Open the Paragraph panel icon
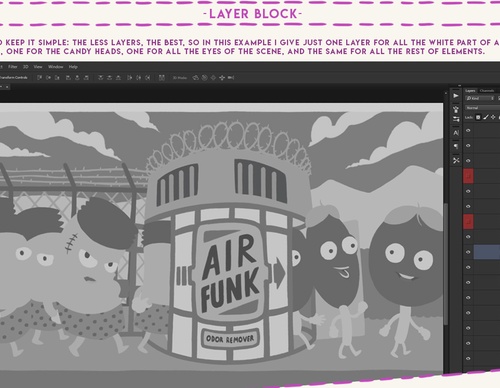The height and width of the screenshot is (388, 500). 456,146
